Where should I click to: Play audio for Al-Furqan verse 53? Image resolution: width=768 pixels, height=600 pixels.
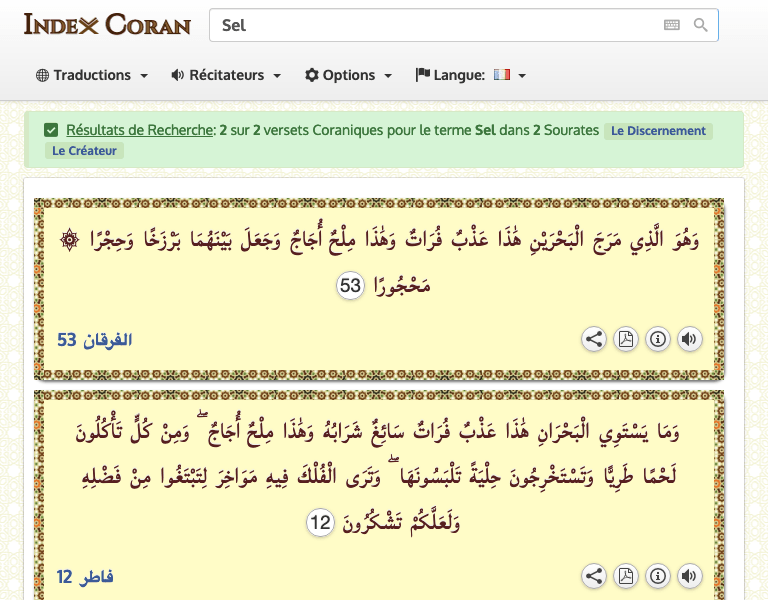click(x=689, y=339)
